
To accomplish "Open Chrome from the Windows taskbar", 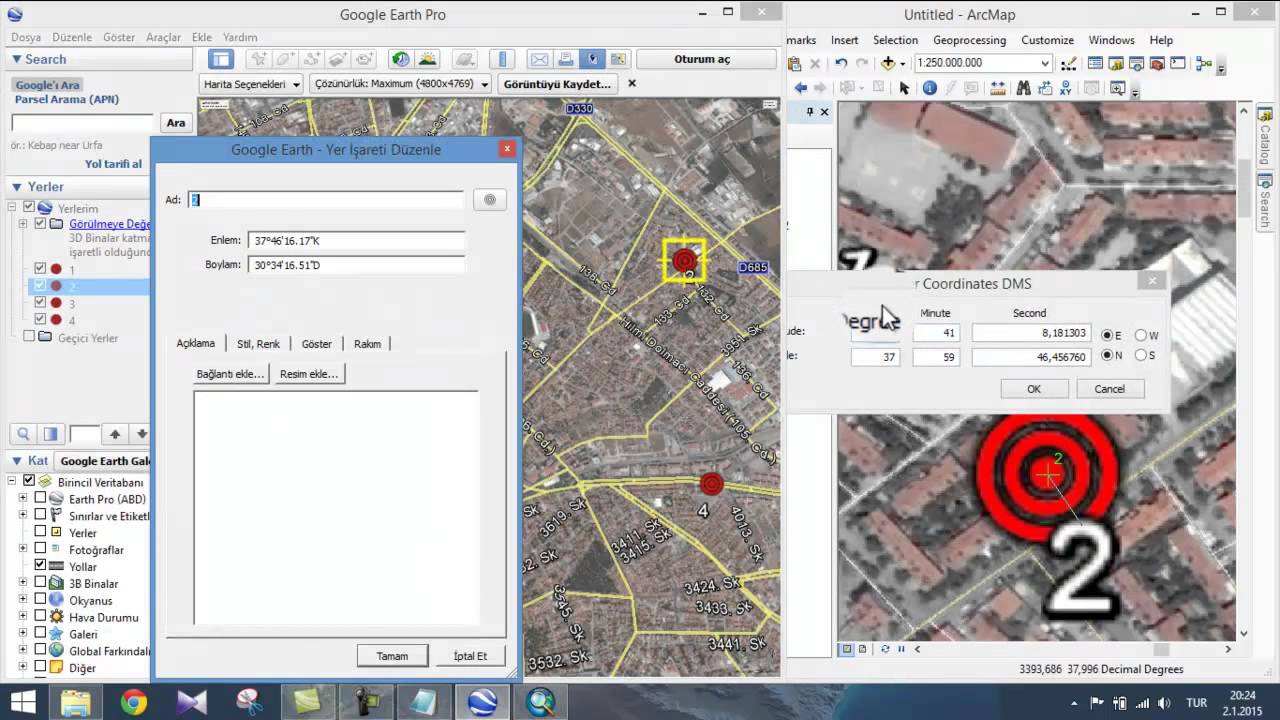I will [x=134, y=703].
